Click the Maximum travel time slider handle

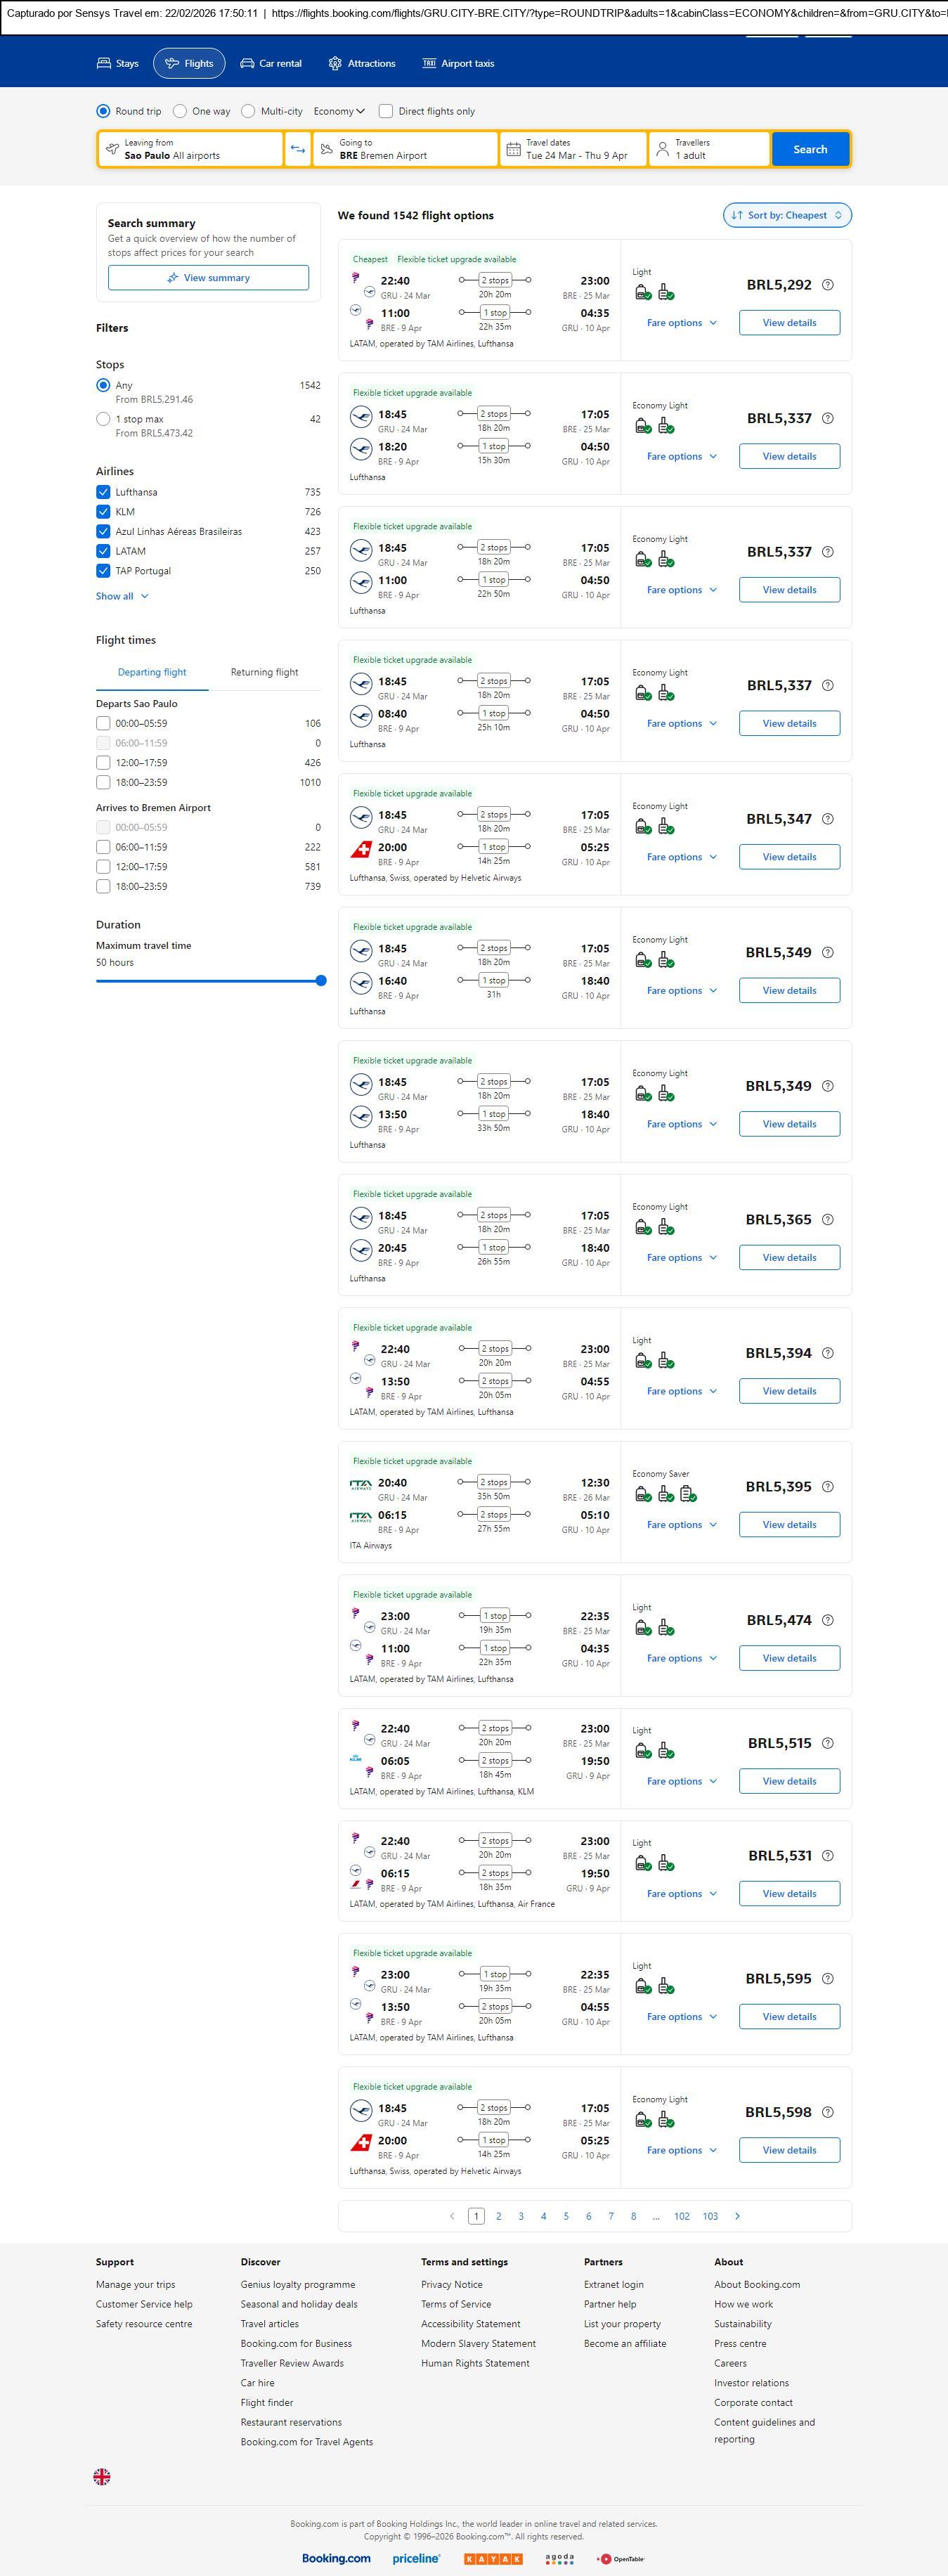point(321,981)
